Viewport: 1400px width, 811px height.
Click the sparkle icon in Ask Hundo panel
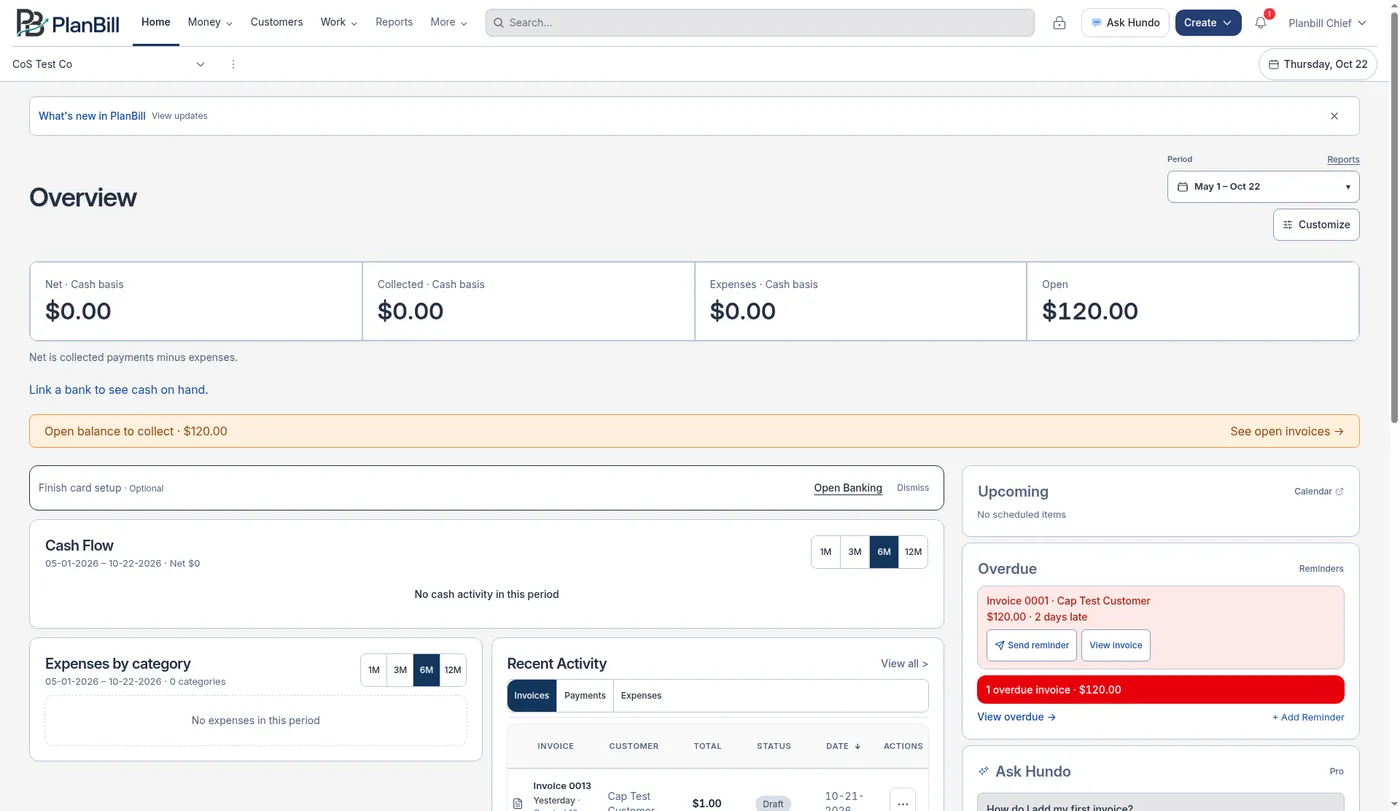984,771
